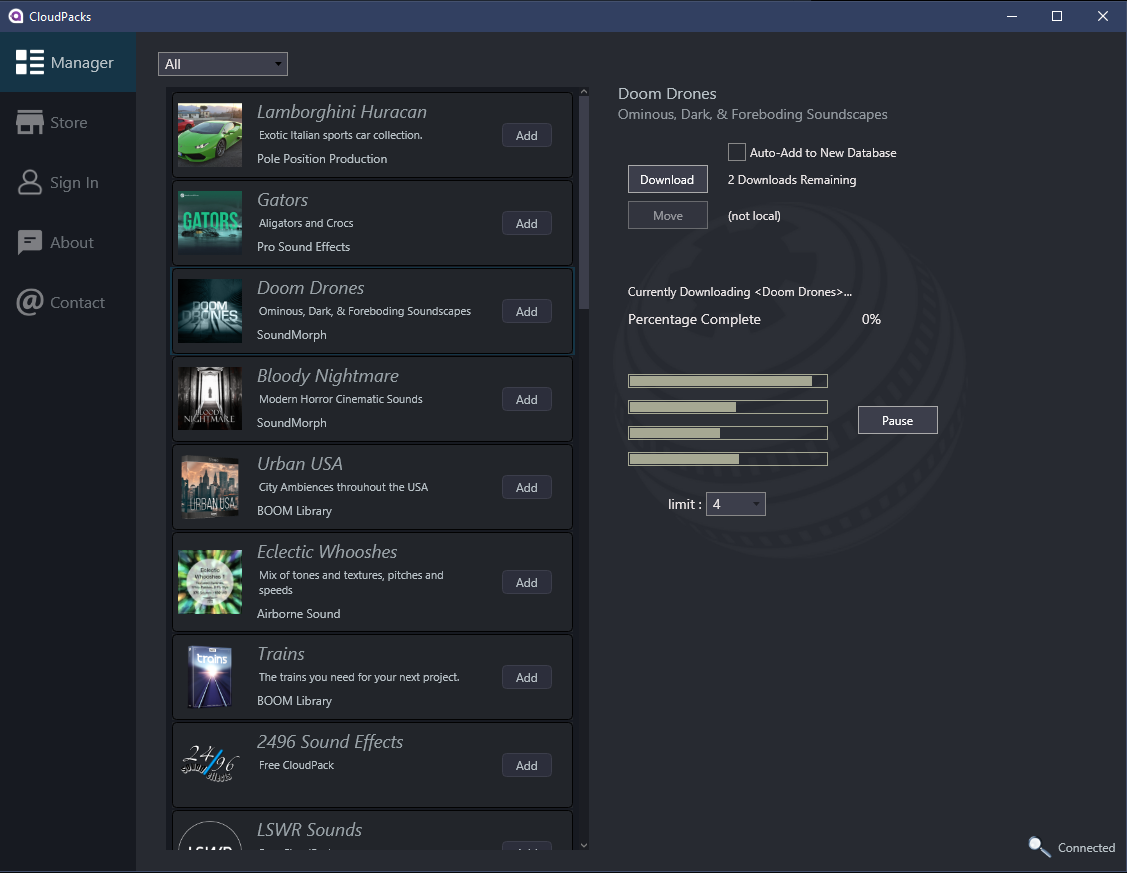Open the All category filter dropdown
This screenshot has width=1127, height=873.
coord(223,64)
